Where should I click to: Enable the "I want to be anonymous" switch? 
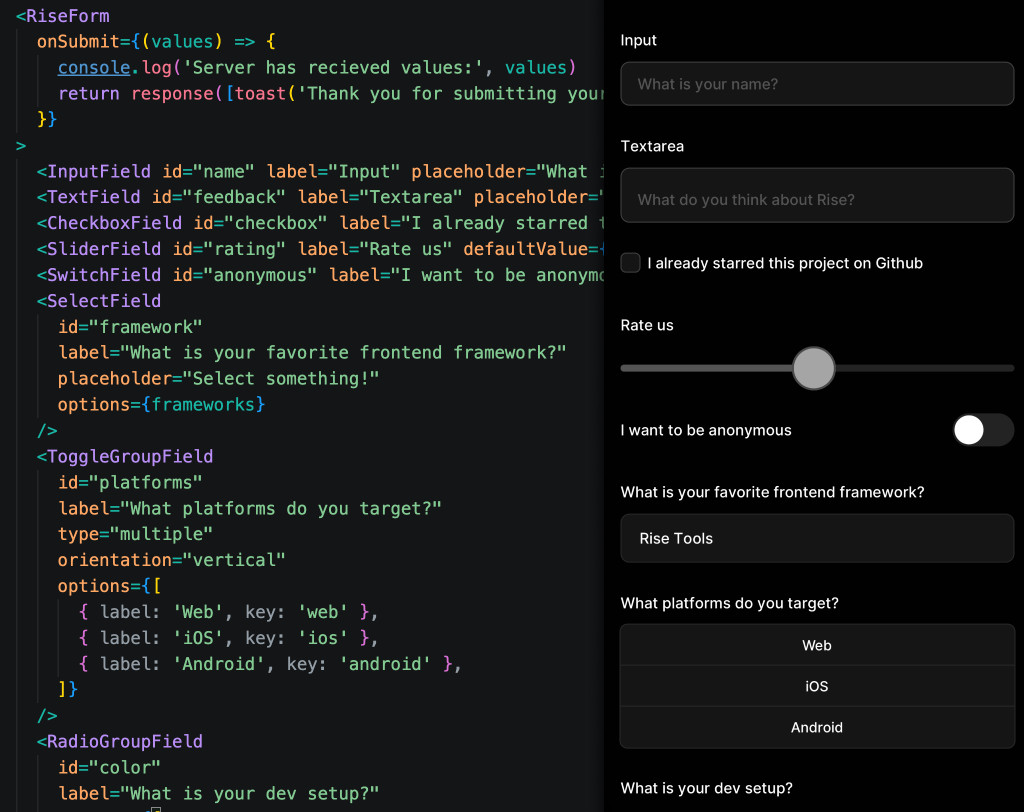click(983, 430)
